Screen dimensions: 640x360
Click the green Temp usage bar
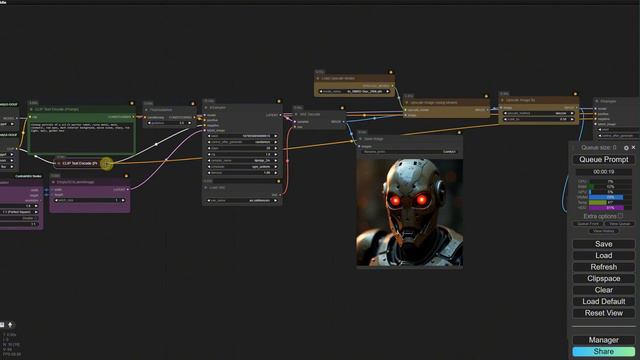pos(597,202)
